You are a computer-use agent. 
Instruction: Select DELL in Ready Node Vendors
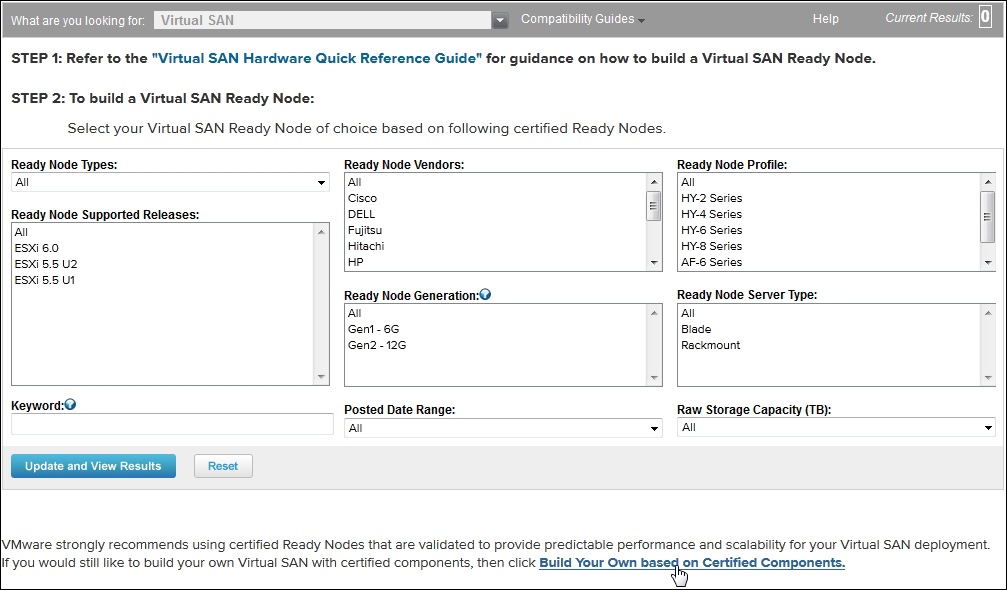tap(362, 214)
